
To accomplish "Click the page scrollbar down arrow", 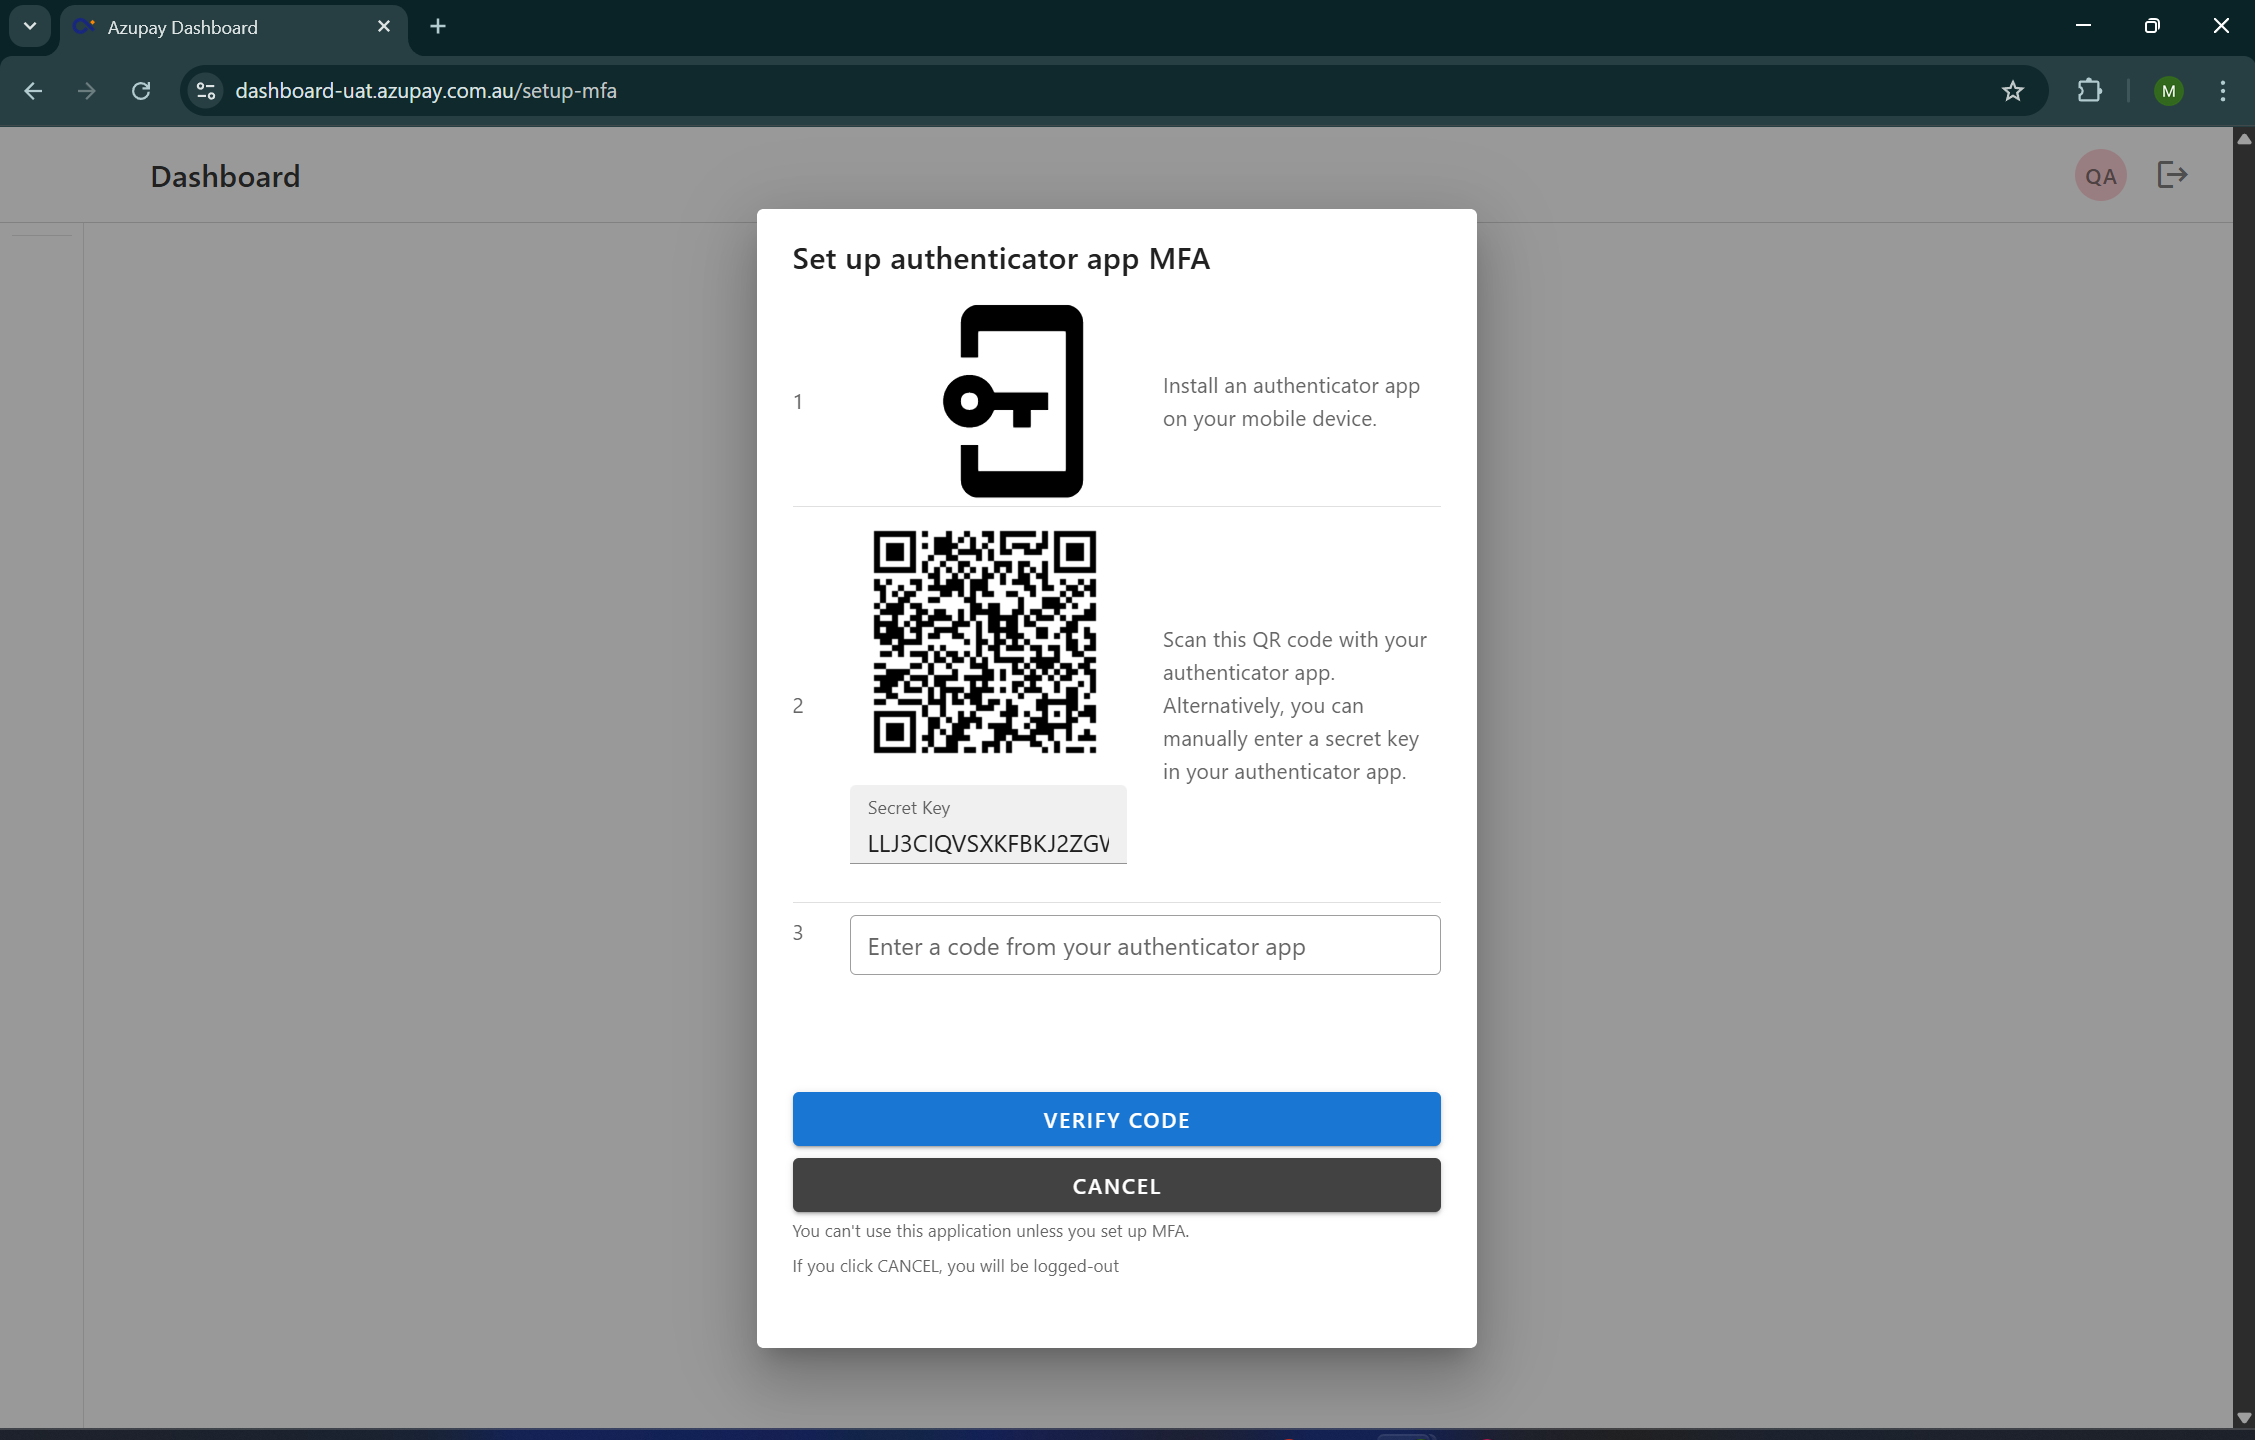I will tap(2244, 1417).
